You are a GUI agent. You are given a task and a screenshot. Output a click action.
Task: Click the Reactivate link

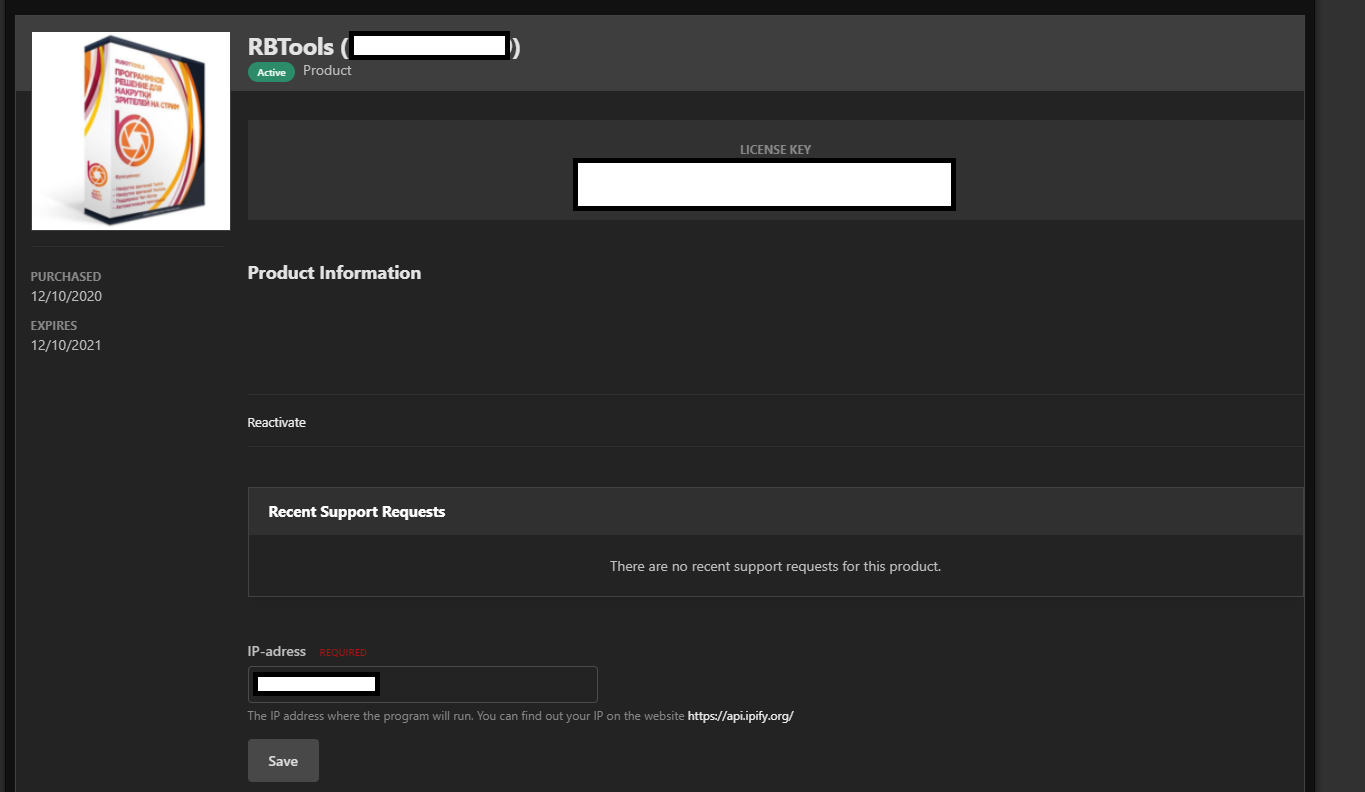[x=277, y=423]
